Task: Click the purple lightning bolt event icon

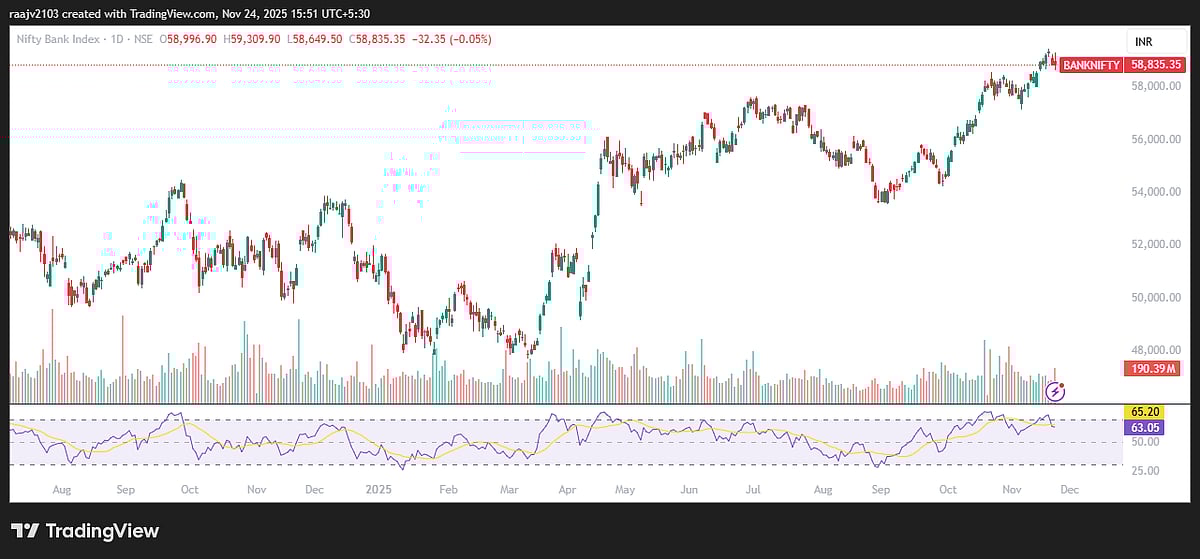Action: click(1053, 390)
